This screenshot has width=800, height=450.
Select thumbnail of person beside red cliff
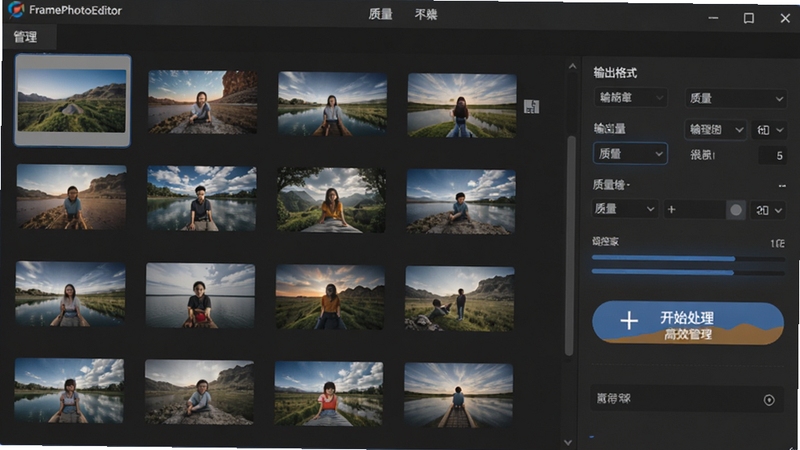click(x=203, y=103)
